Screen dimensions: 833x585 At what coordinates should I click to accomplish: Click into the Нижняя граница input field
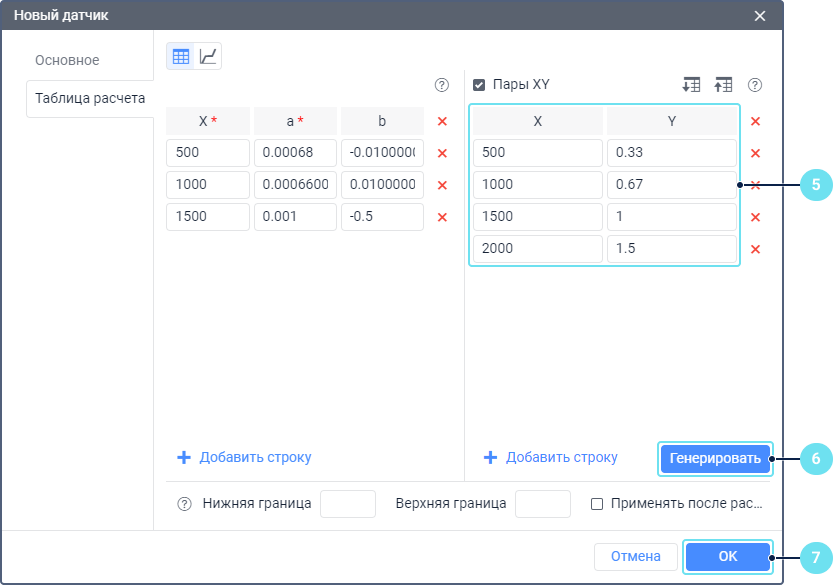347,504
